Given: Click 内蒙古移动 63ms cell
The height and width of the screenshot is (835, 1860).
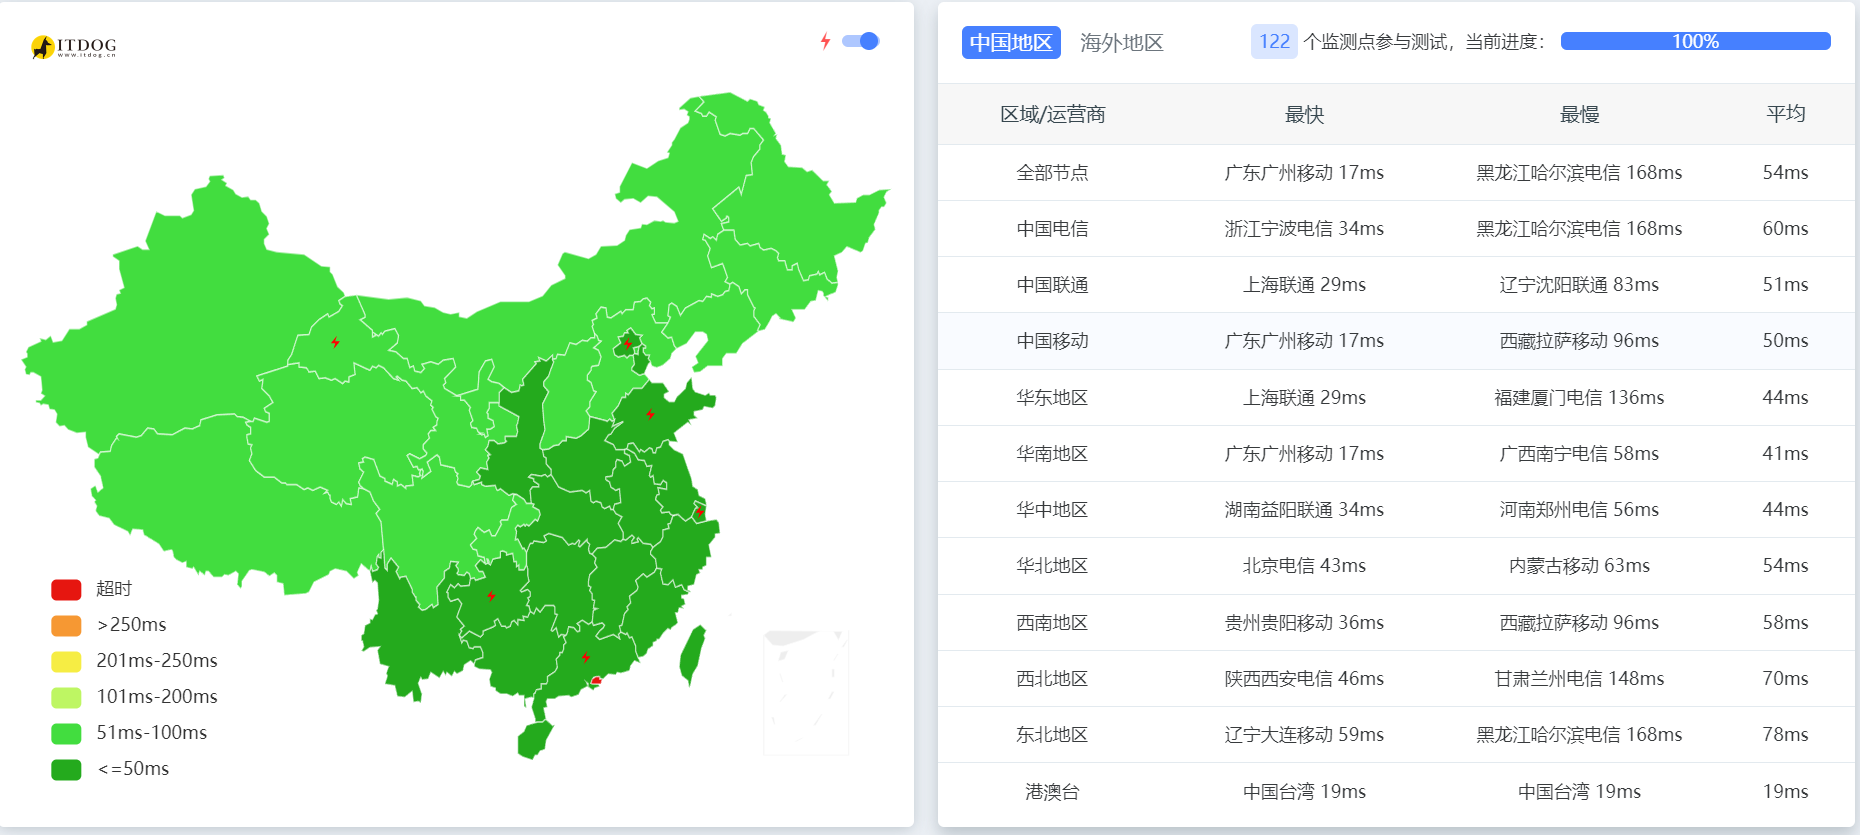Looking at the screenshot, I should [x=1579, y=566].
